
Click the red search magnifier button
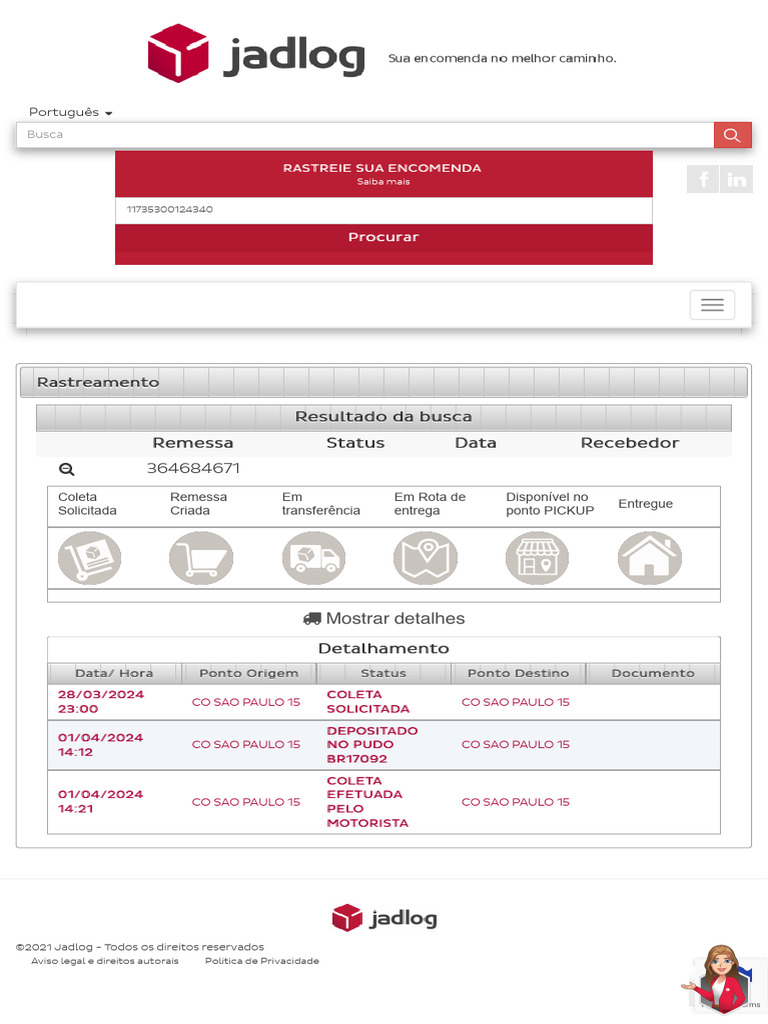(732, 135)
